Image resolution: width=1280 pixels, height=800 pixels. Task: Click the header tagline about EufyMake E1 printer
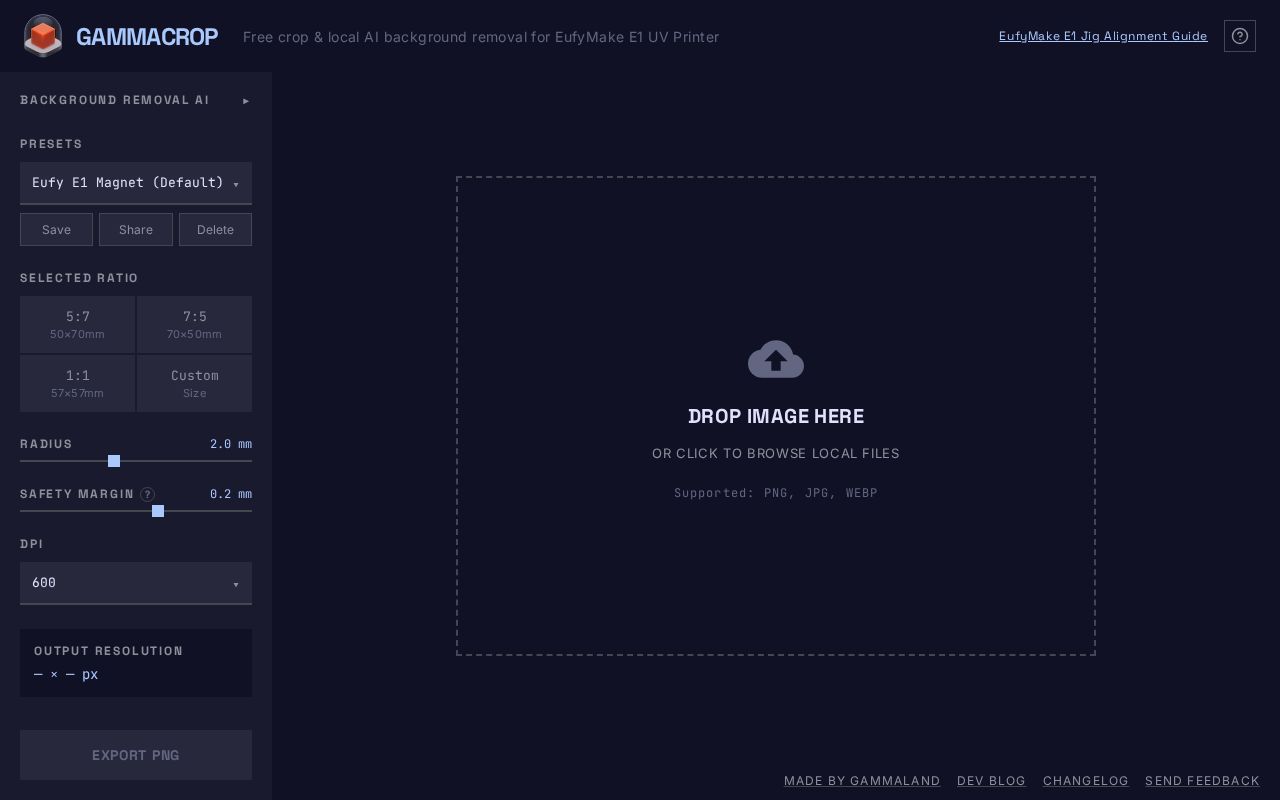(481, 37)
